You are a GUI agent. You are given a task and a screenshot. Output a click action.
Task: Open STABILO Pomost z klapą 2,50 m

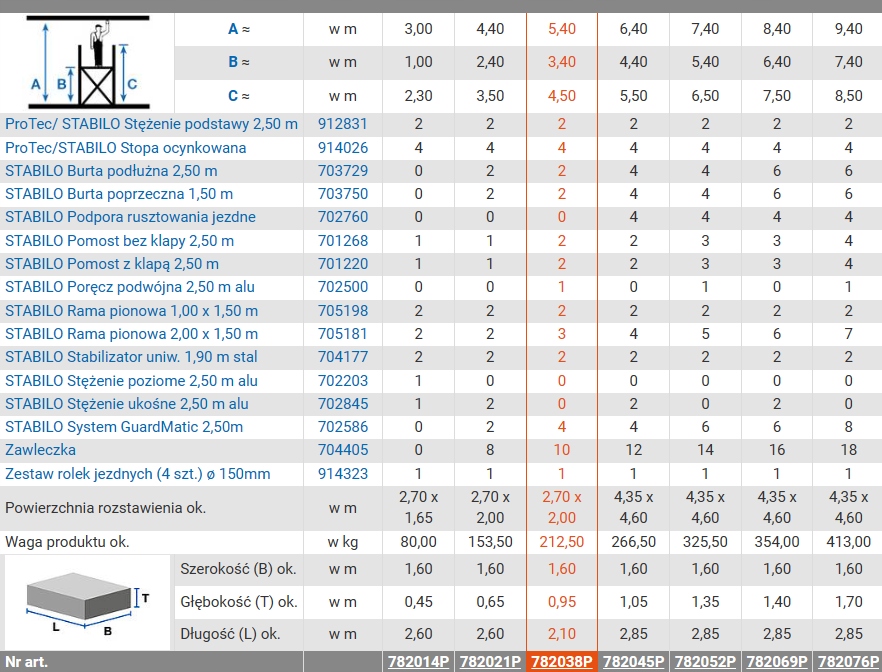tap(112, 264)
